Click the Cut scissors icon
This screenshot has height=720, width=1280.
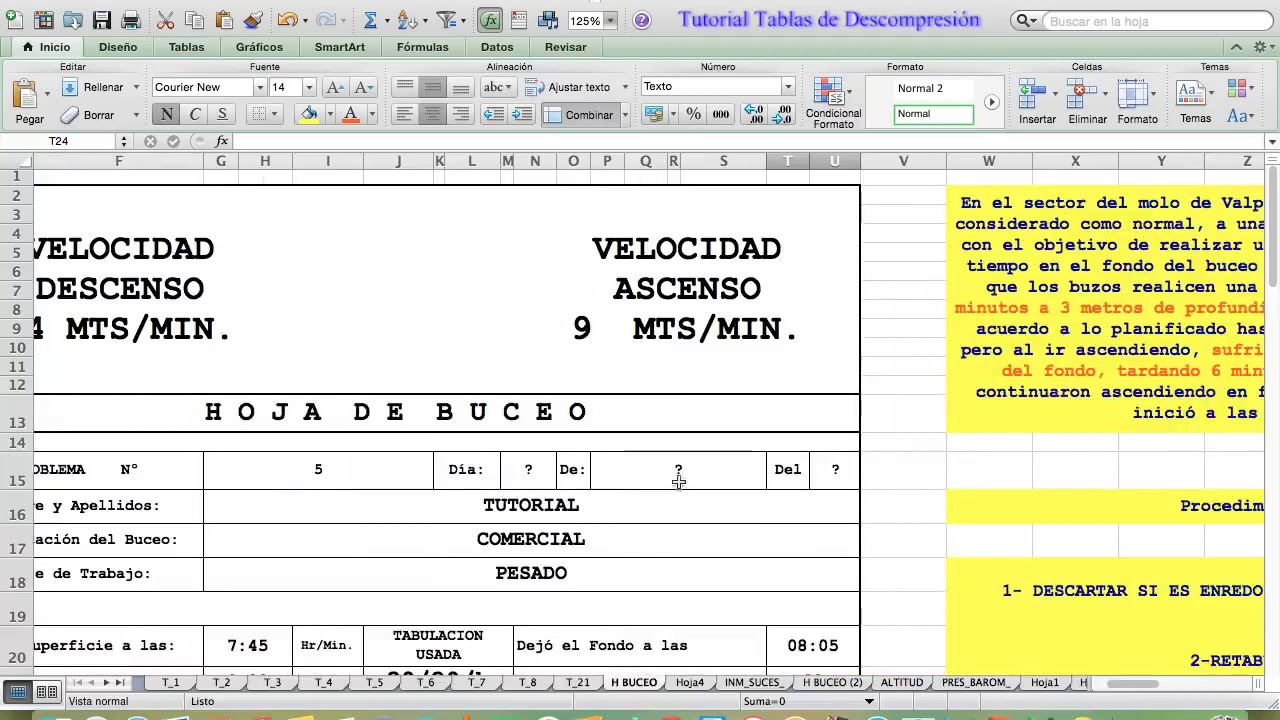166,20
